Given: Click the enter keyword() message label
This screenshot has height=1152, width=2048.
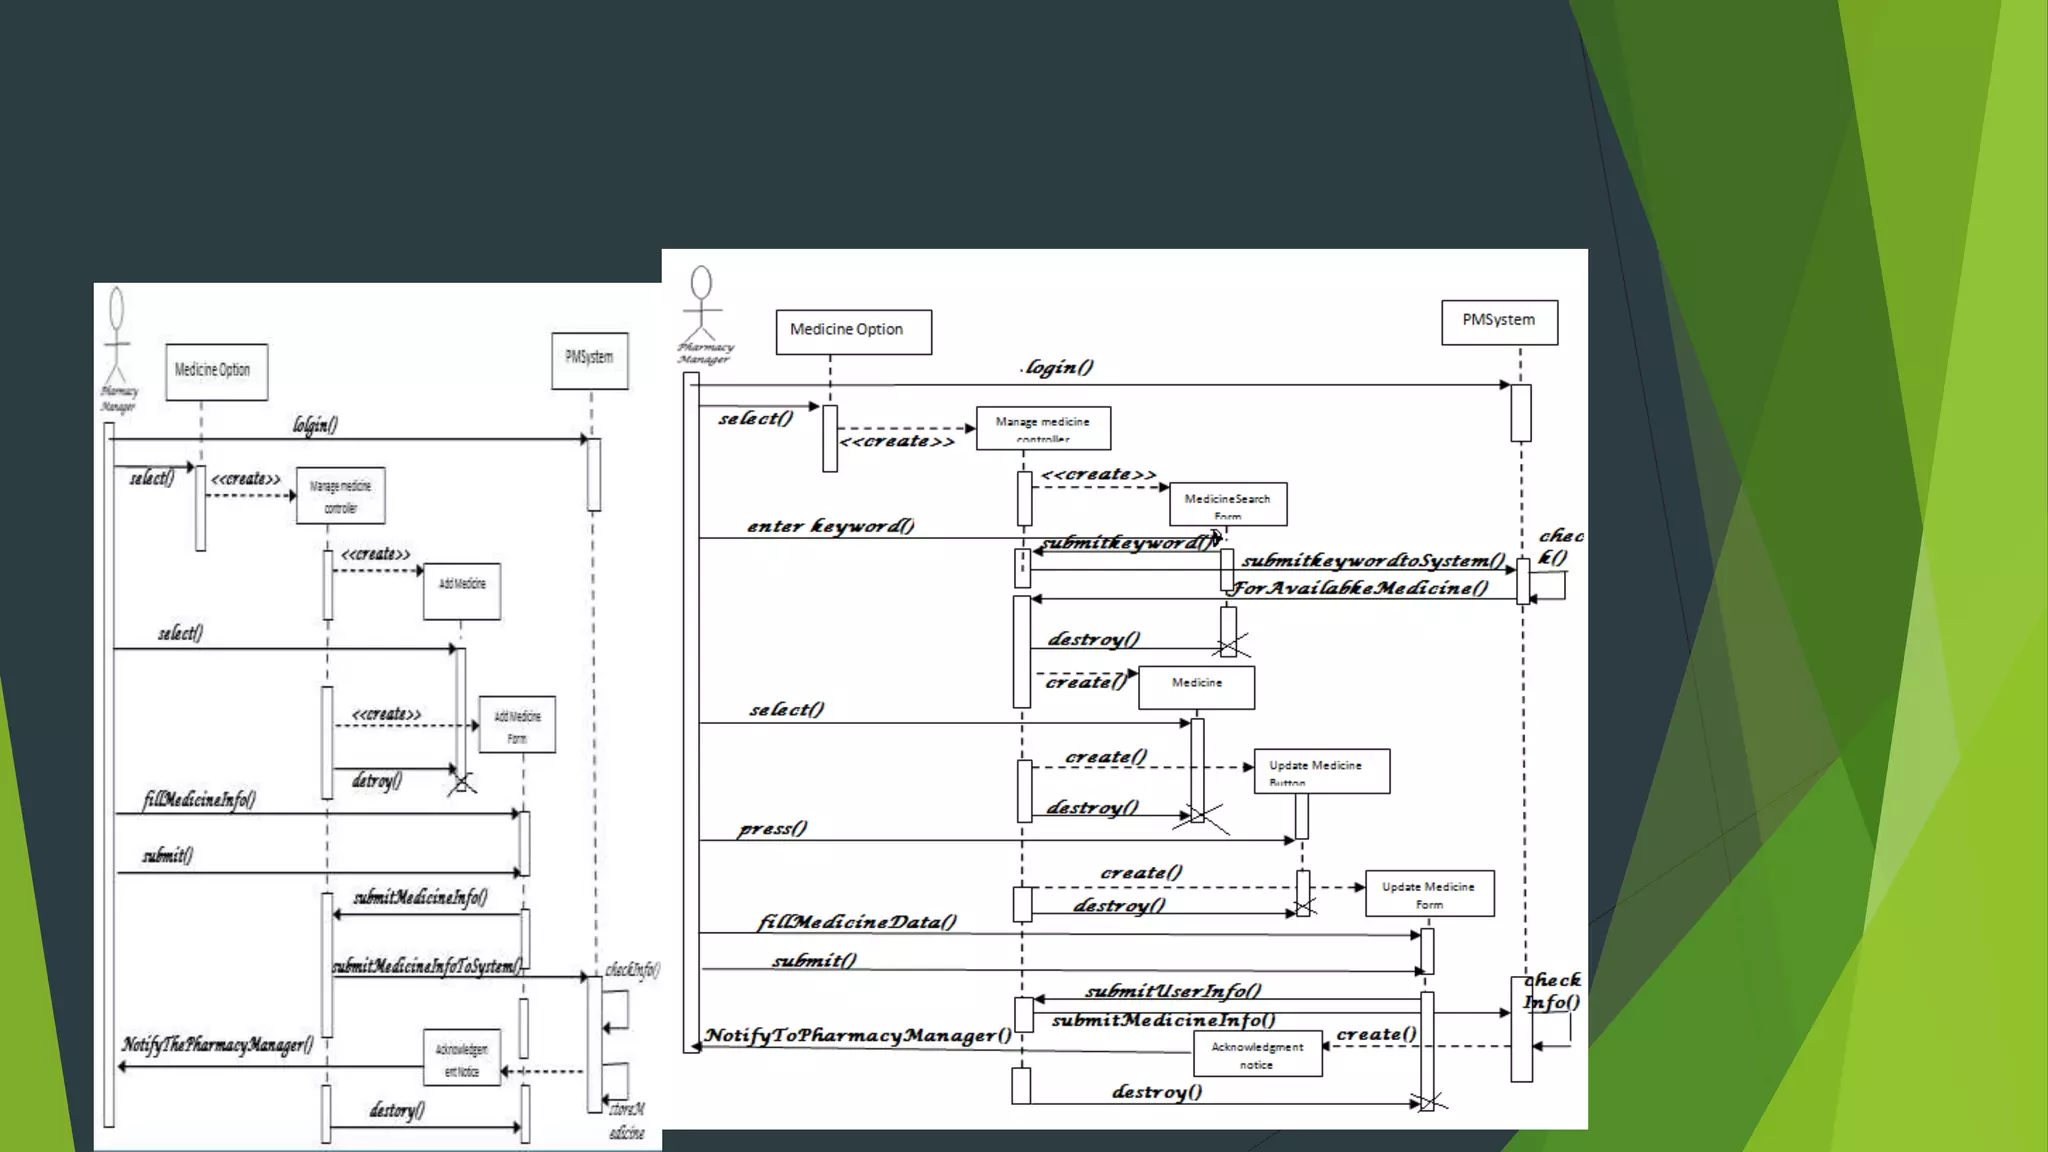Looking at the screenshot, I should click(830, 526).
